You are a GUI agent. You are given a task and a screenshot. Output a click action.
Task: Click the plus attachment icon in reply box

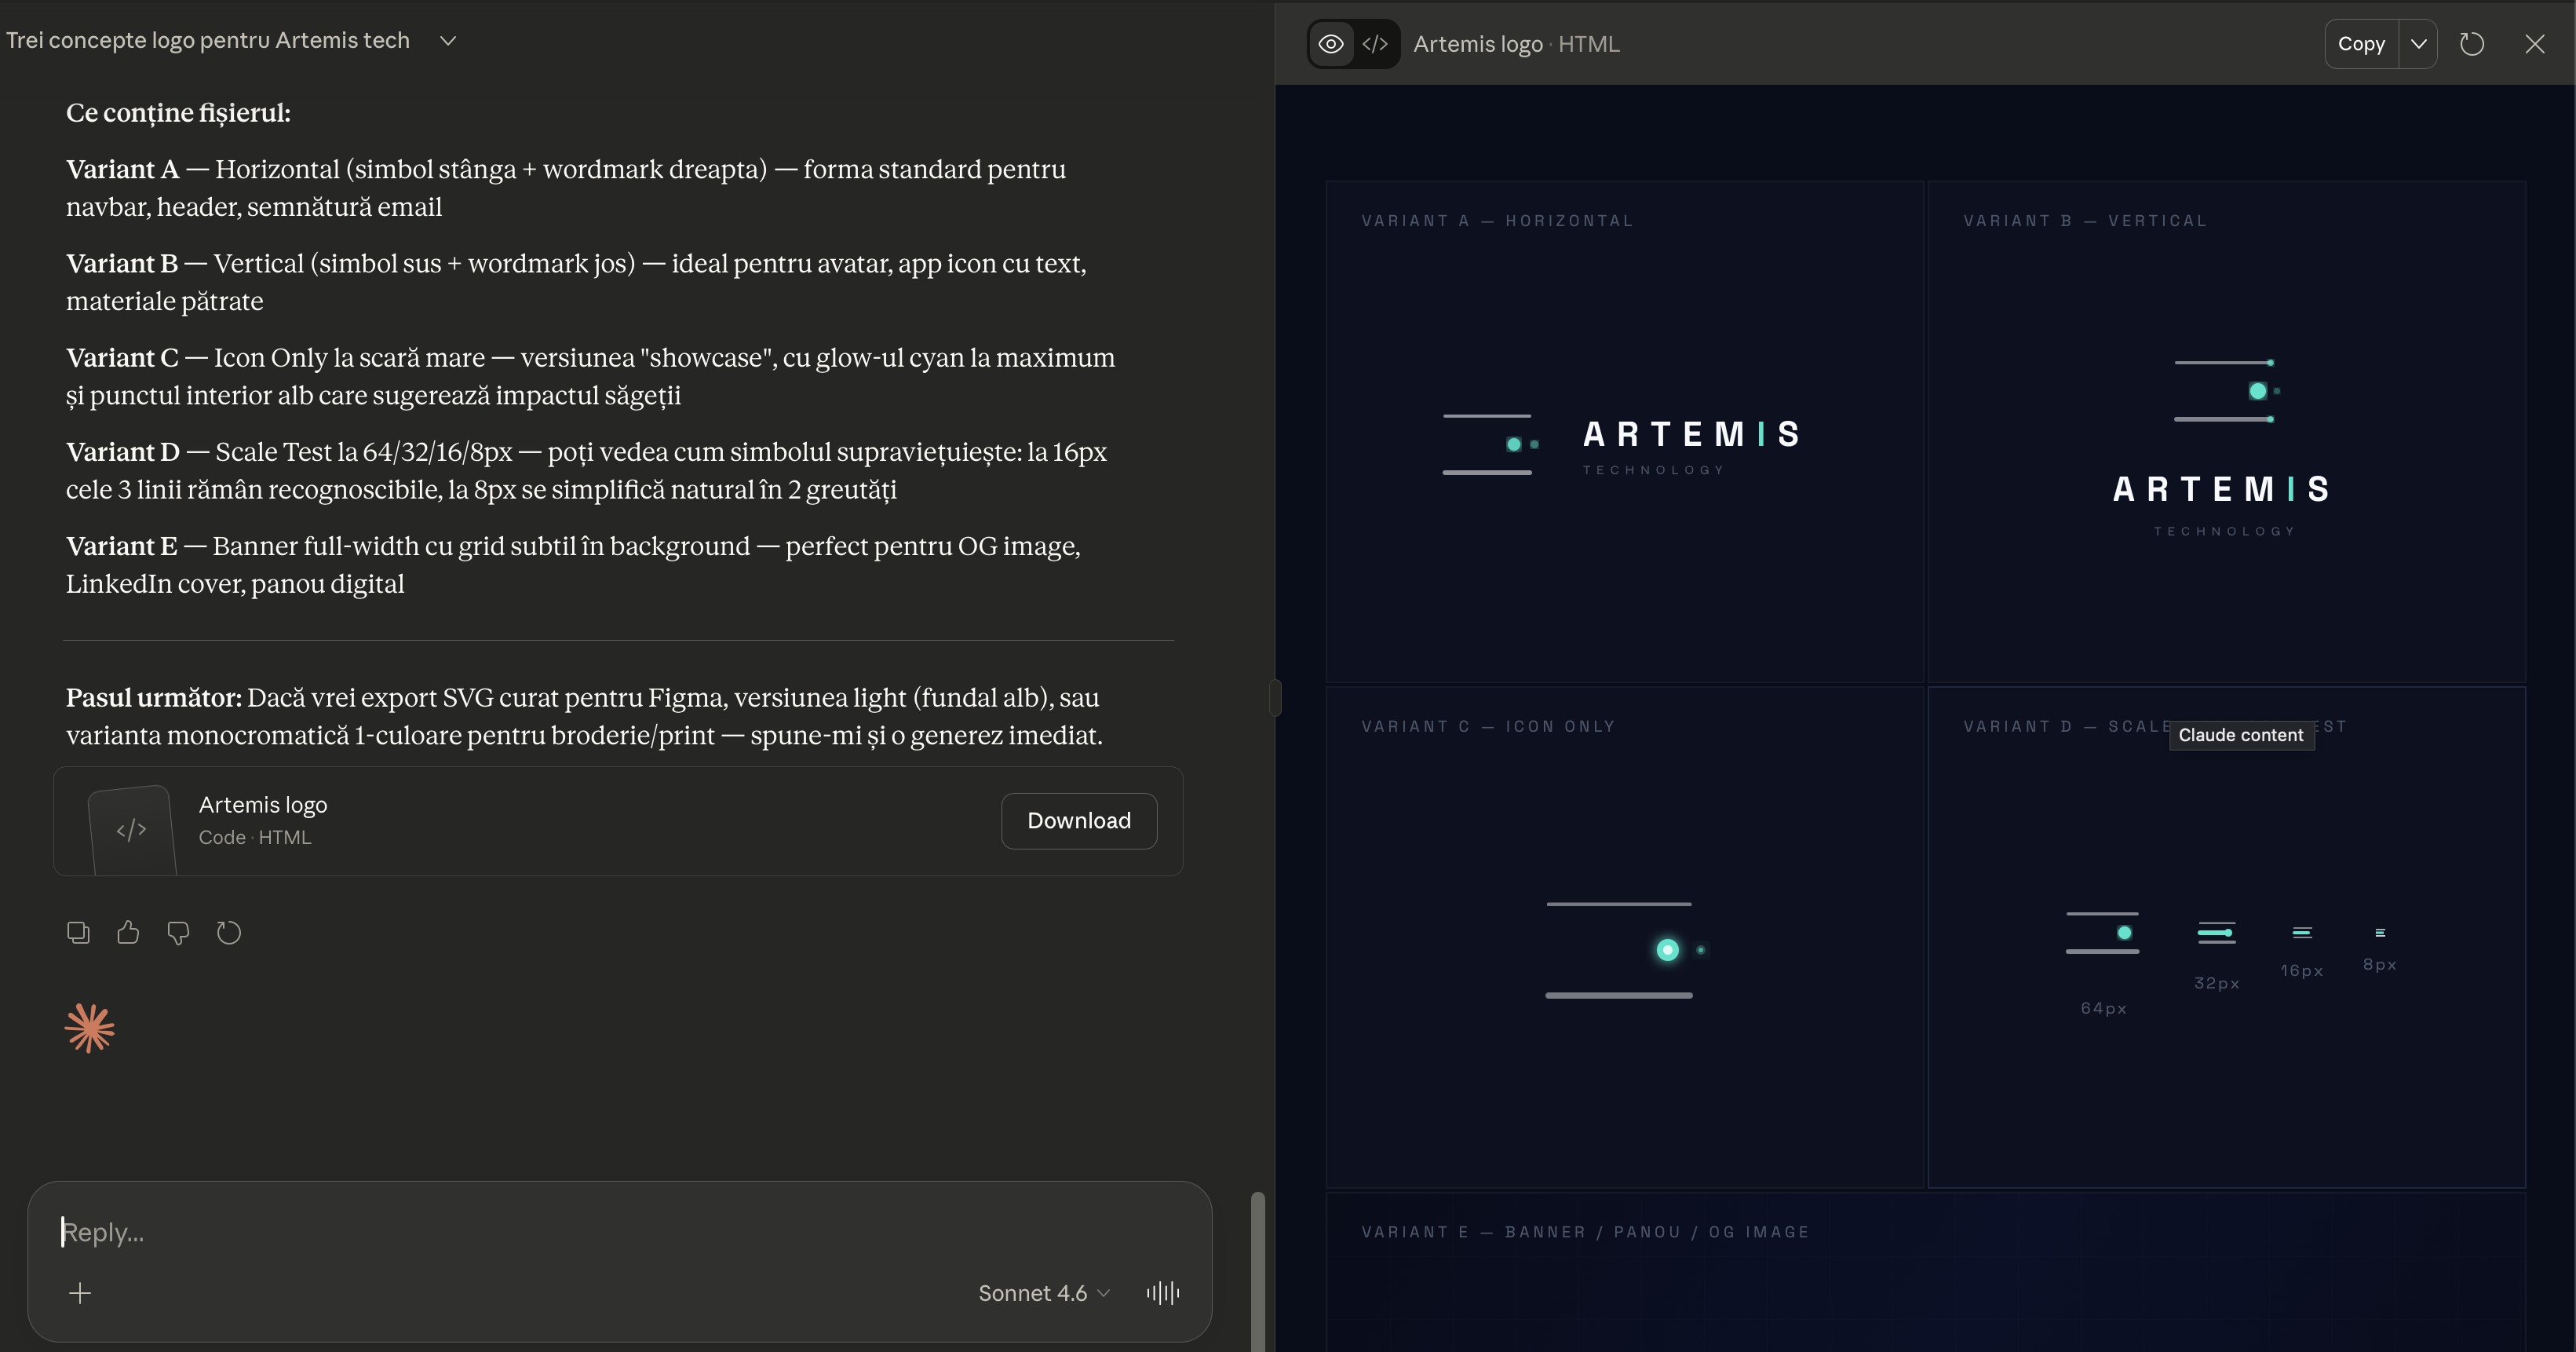80,1293
